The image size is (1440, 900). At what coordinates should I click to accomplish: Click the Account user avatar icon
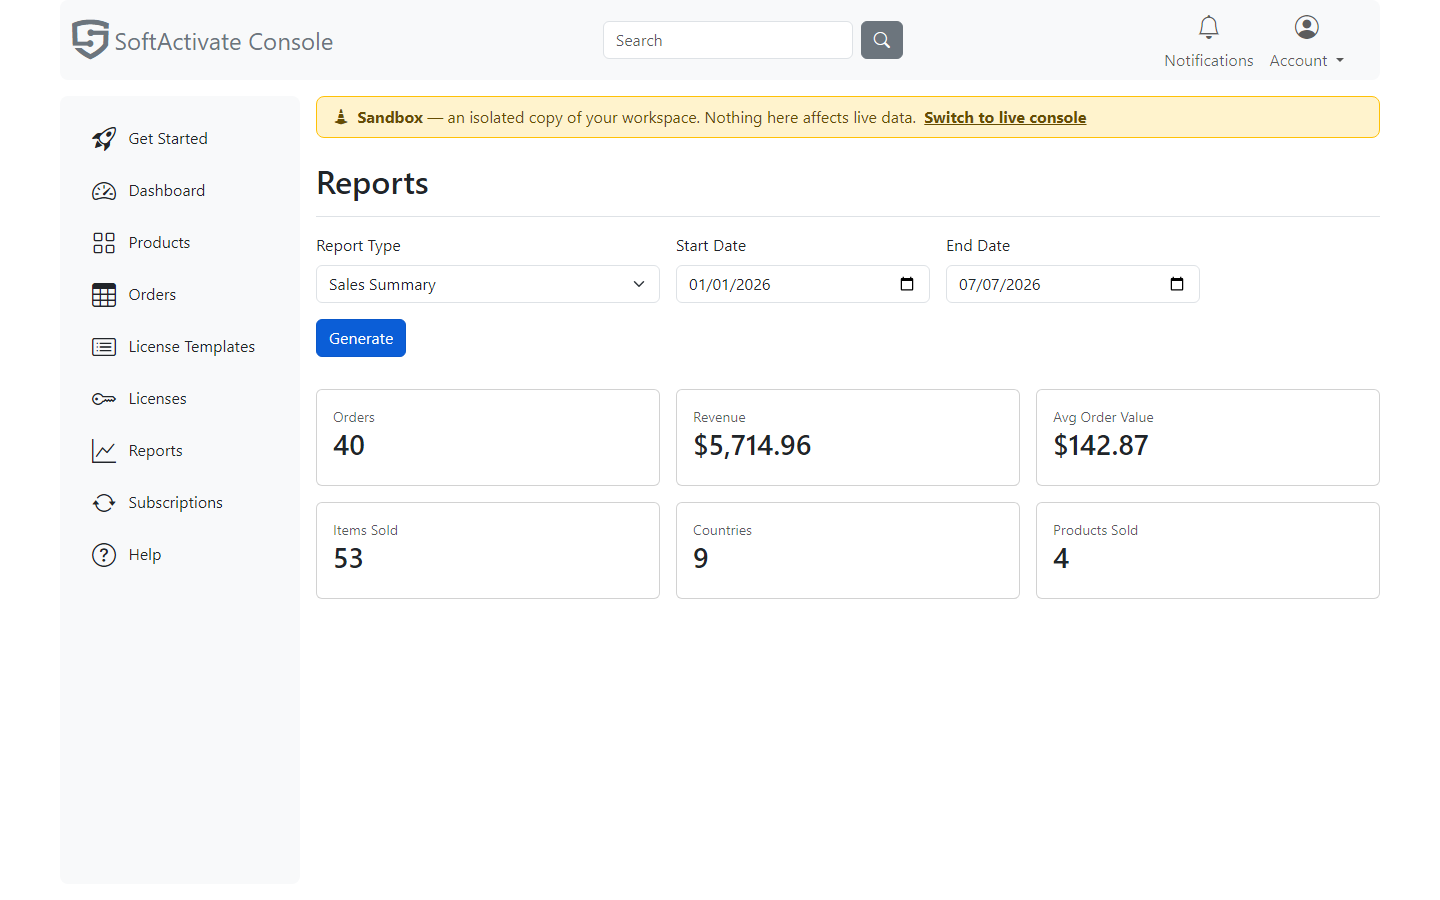(1306, 27)
